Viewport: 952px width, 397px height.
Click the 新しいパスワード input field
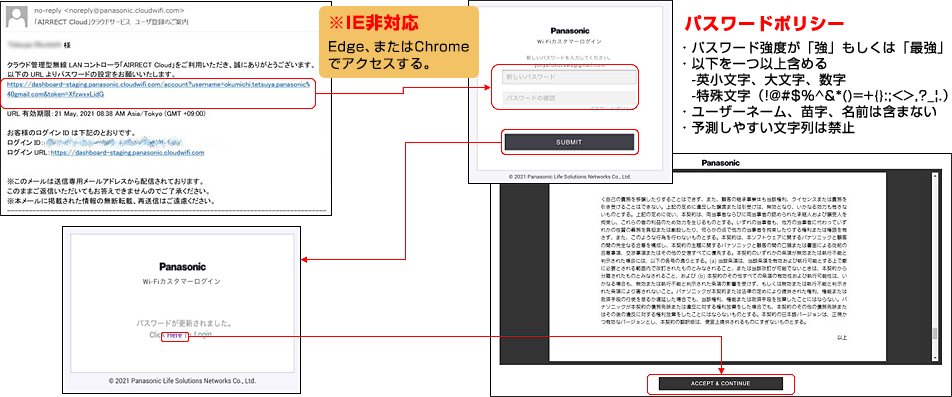tap(570, 77)
